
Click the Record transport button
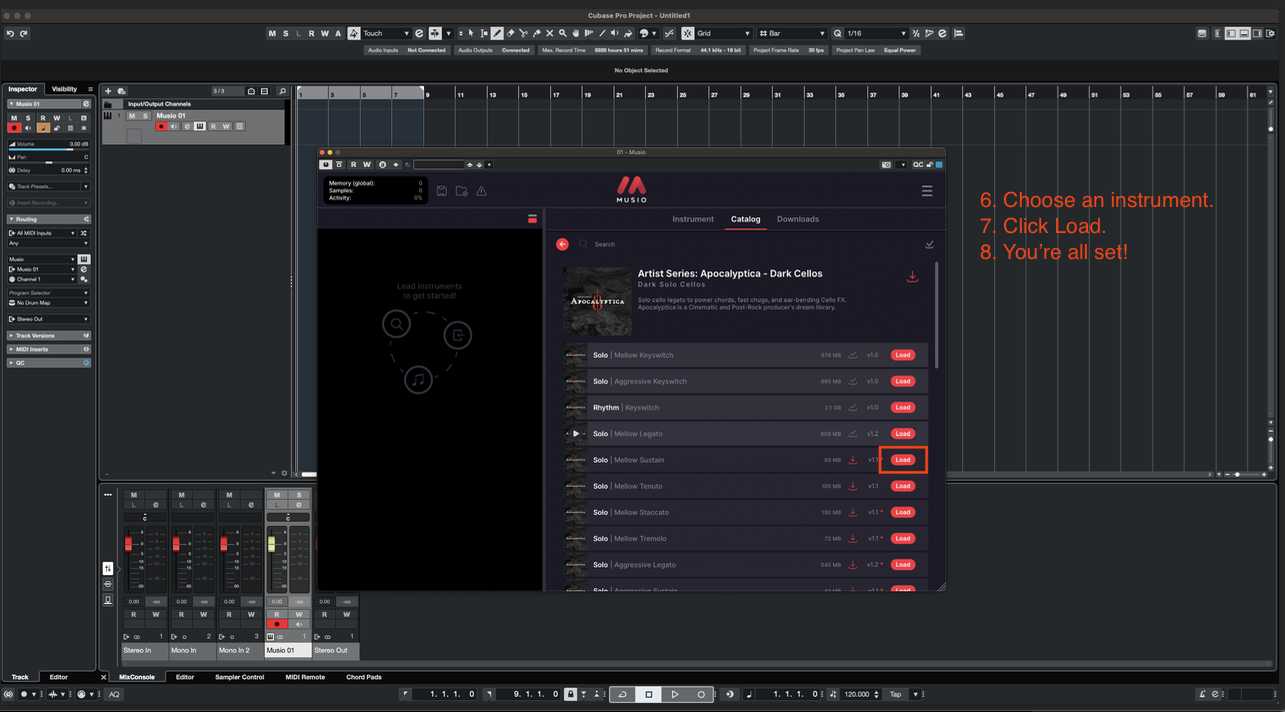pyautogui.click(x=701, y=694)
